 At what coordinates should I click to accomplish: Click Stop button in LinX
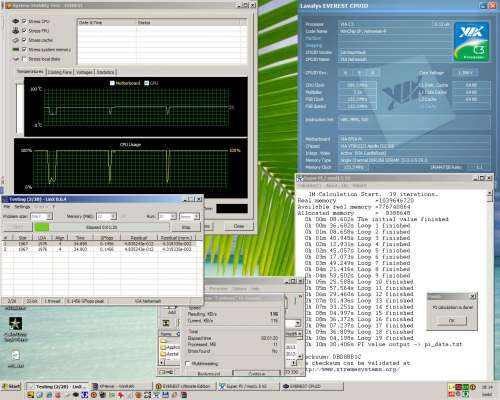(x=186, y=227)
